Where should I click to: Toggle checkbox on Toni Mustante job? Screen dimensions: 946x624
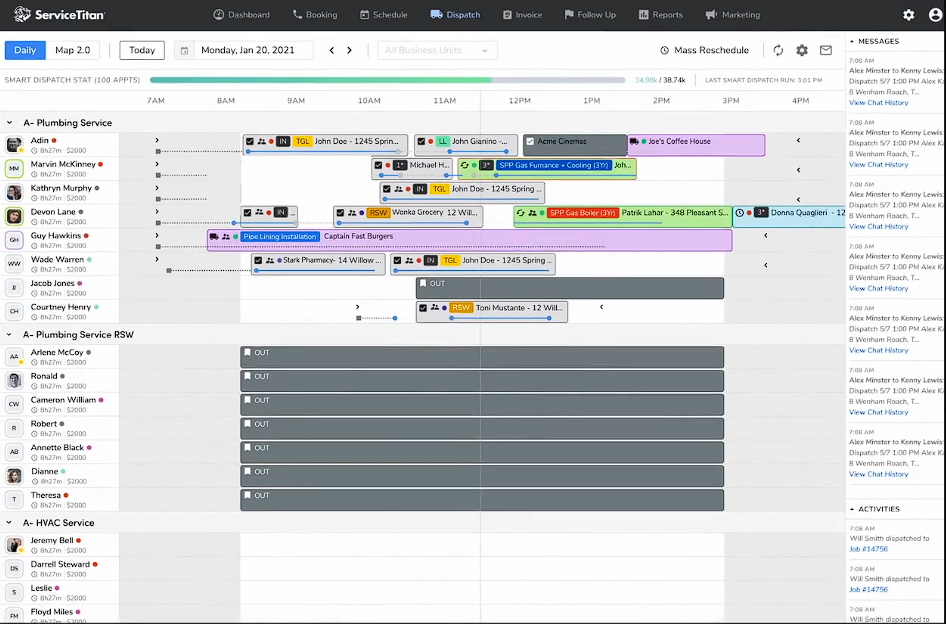(423, 308)
